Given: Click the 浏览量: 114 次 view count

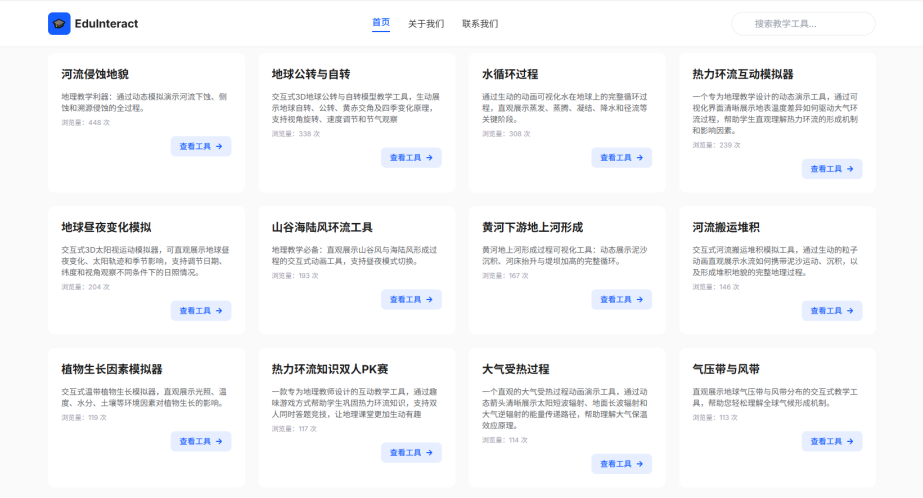Looking at the screenshot, I should [x=504, y=440].
